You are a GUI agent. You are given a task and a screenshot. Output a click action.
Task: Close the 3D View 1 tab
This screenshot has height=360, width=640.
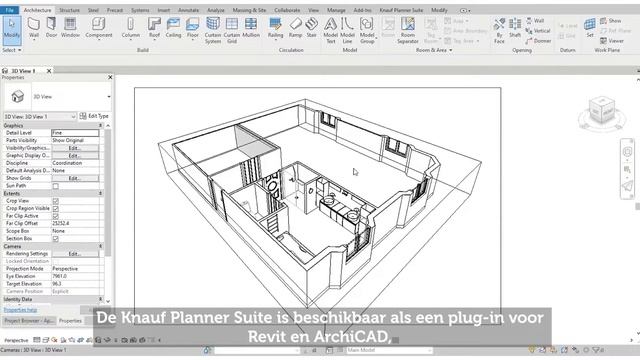click(x=49, y=71)
